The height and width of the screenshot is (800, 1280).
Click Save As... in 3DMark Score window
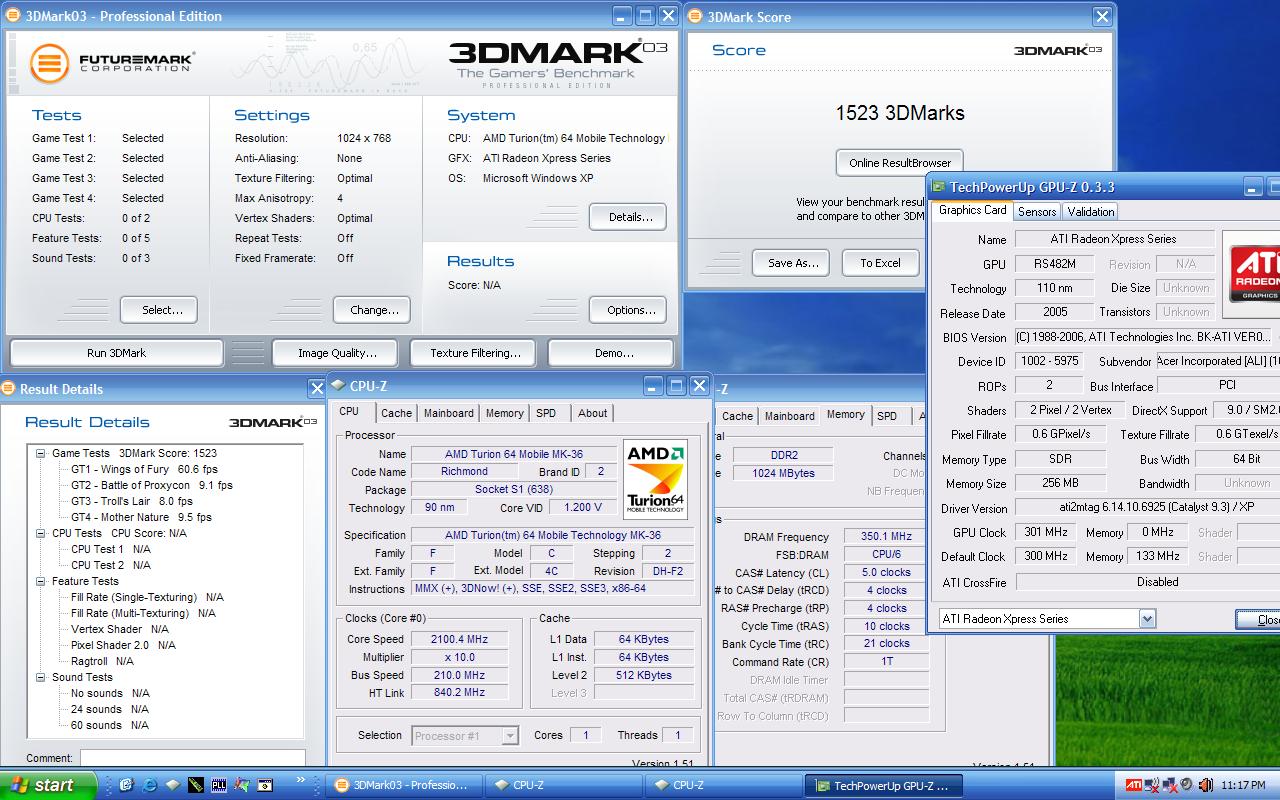click(793, 263)
